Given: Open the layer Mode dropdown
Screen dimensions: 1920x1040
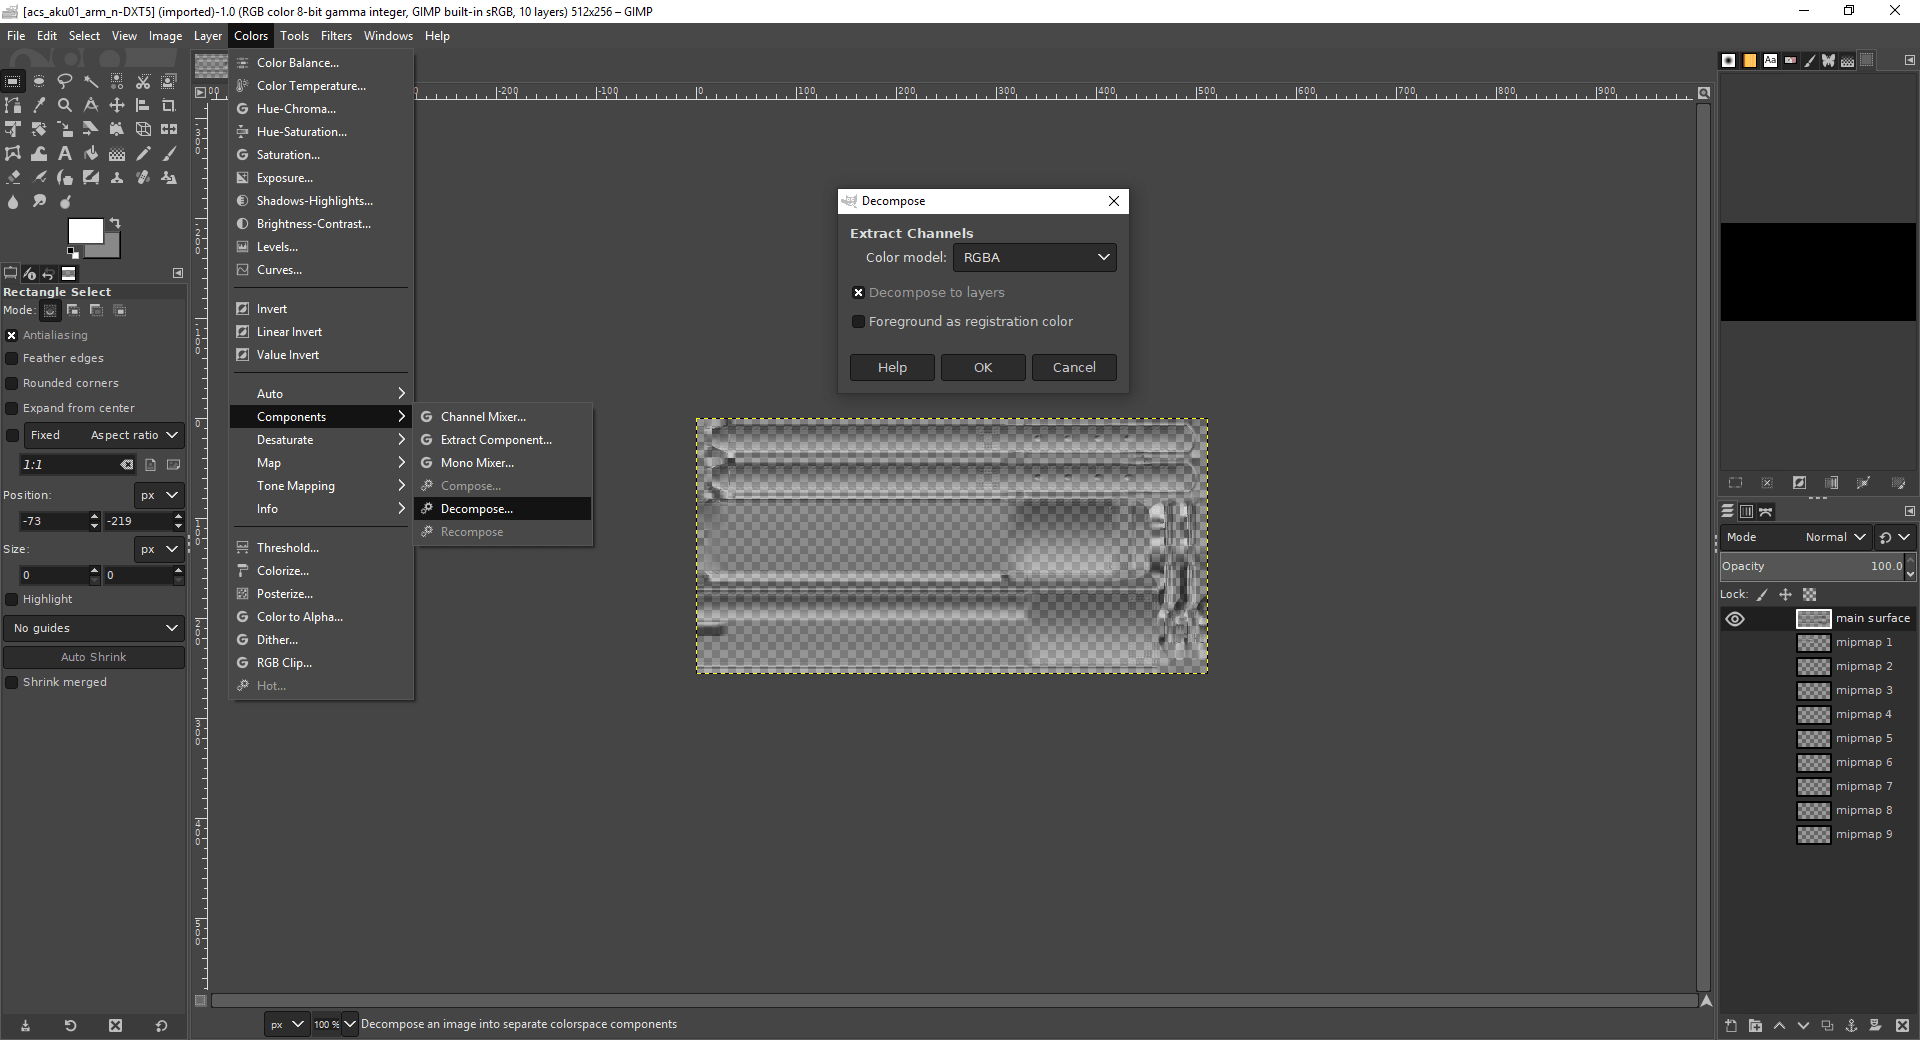Looking at the screenshot, I should [x=1835, y=537].
